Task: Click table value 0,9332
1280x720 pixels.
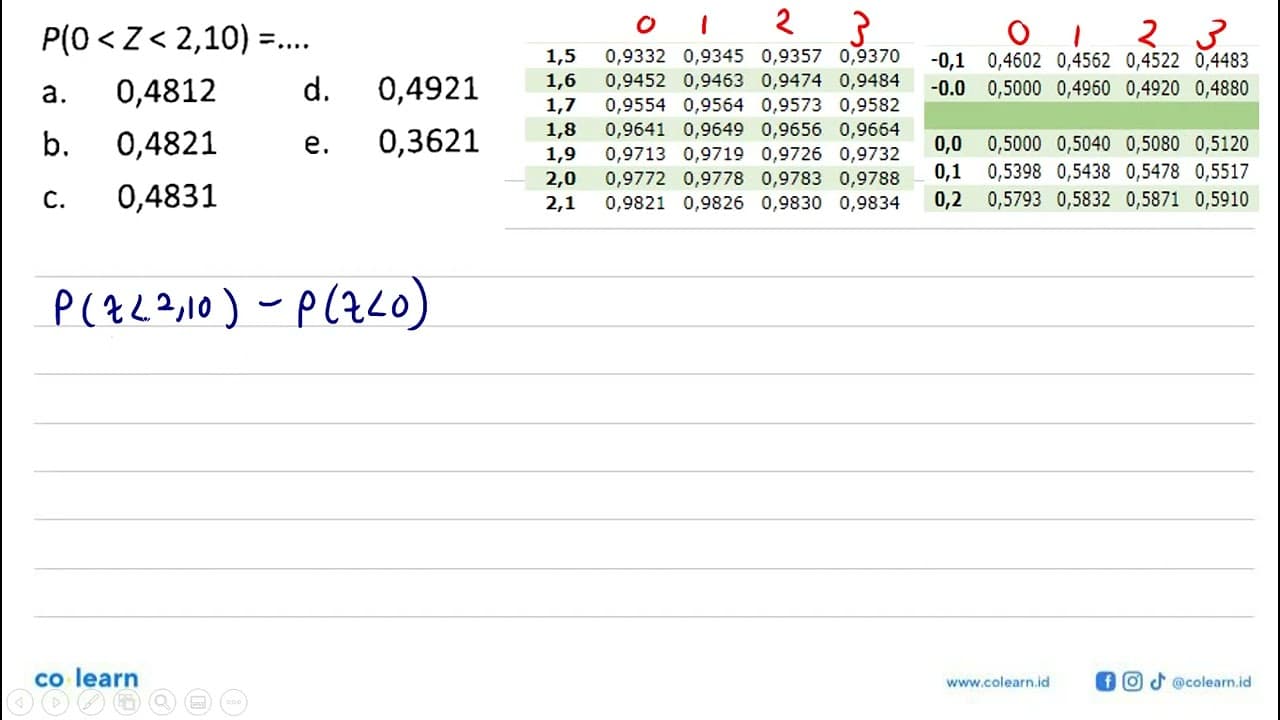Action: coord(635,56)
